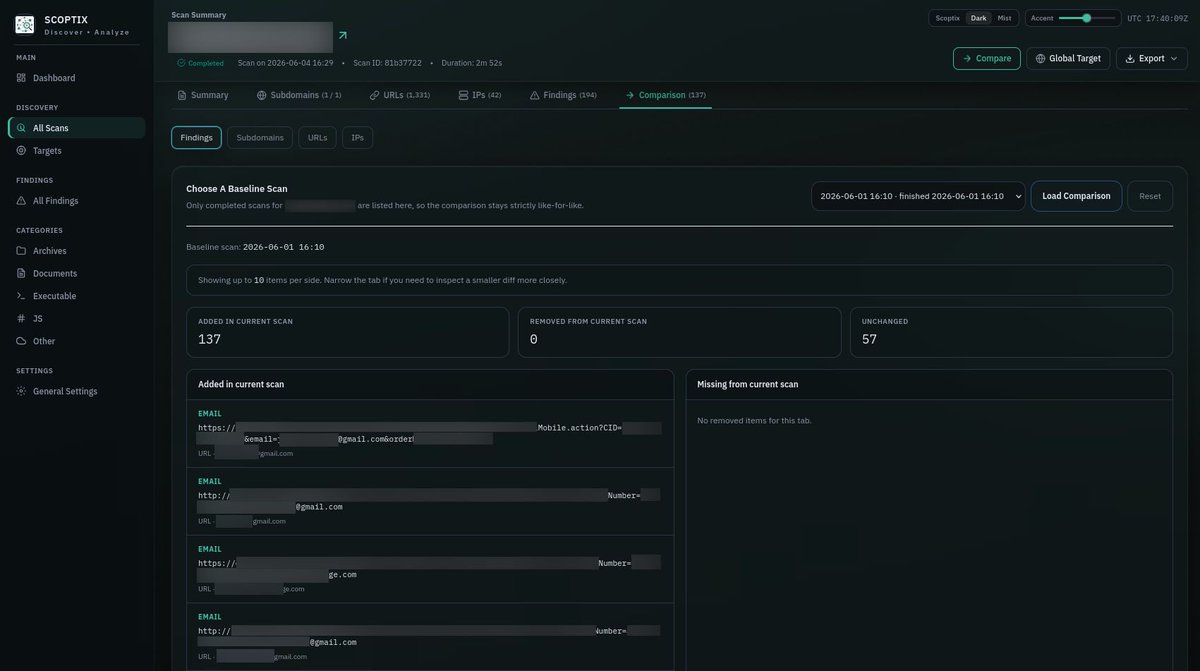The width and height of the screenshot is (1200, 671).
Task: Switch theme to Dark
Action: pyautogui.click(x=979, y=18)
